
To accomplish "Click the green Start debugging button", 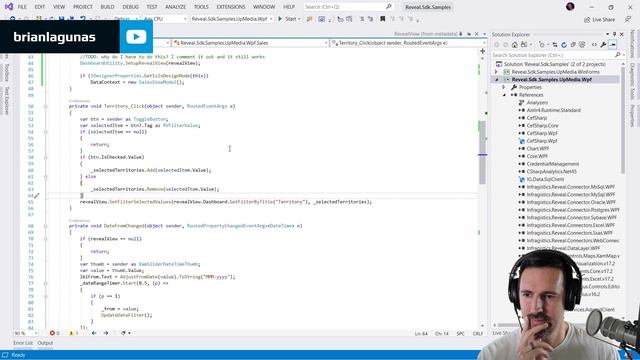I will (289, 19).
